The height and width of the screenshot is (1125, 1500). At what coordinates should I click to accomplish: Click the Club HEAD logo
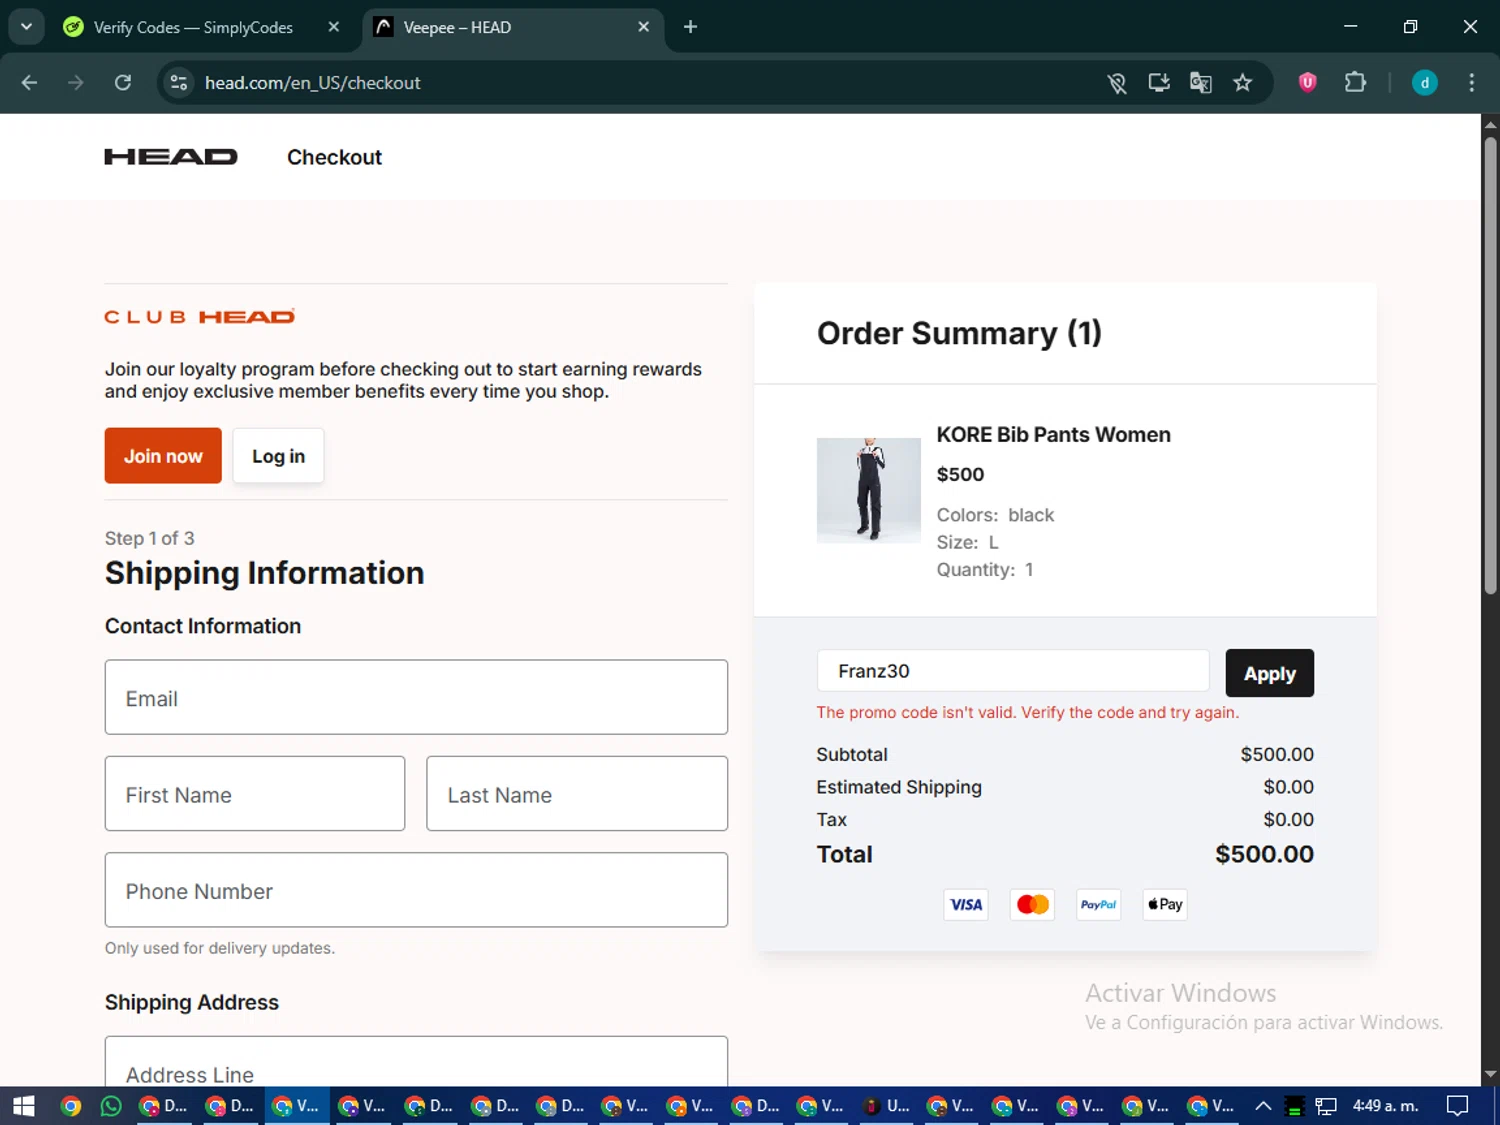(x=199, y=317)
